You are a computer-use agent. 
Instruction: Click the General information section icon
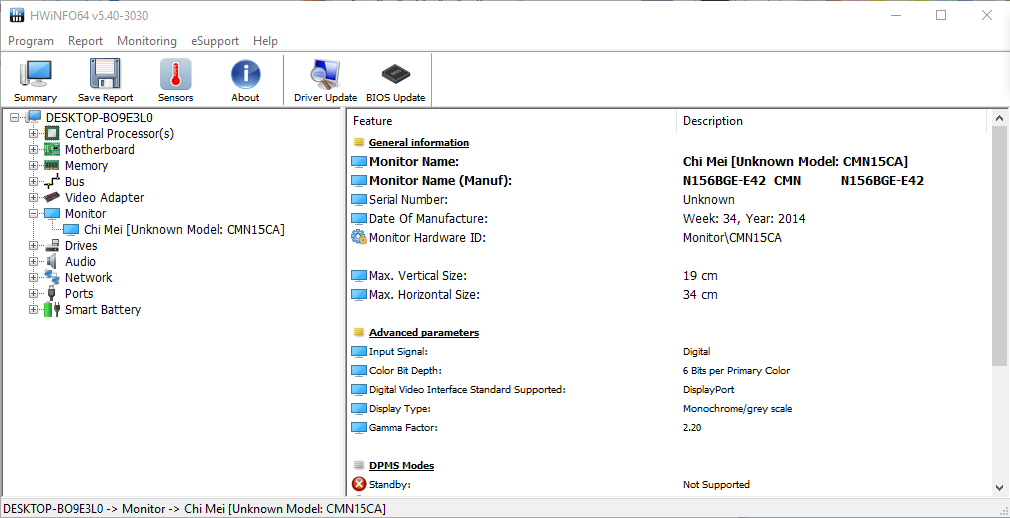[x=359, y=142]
